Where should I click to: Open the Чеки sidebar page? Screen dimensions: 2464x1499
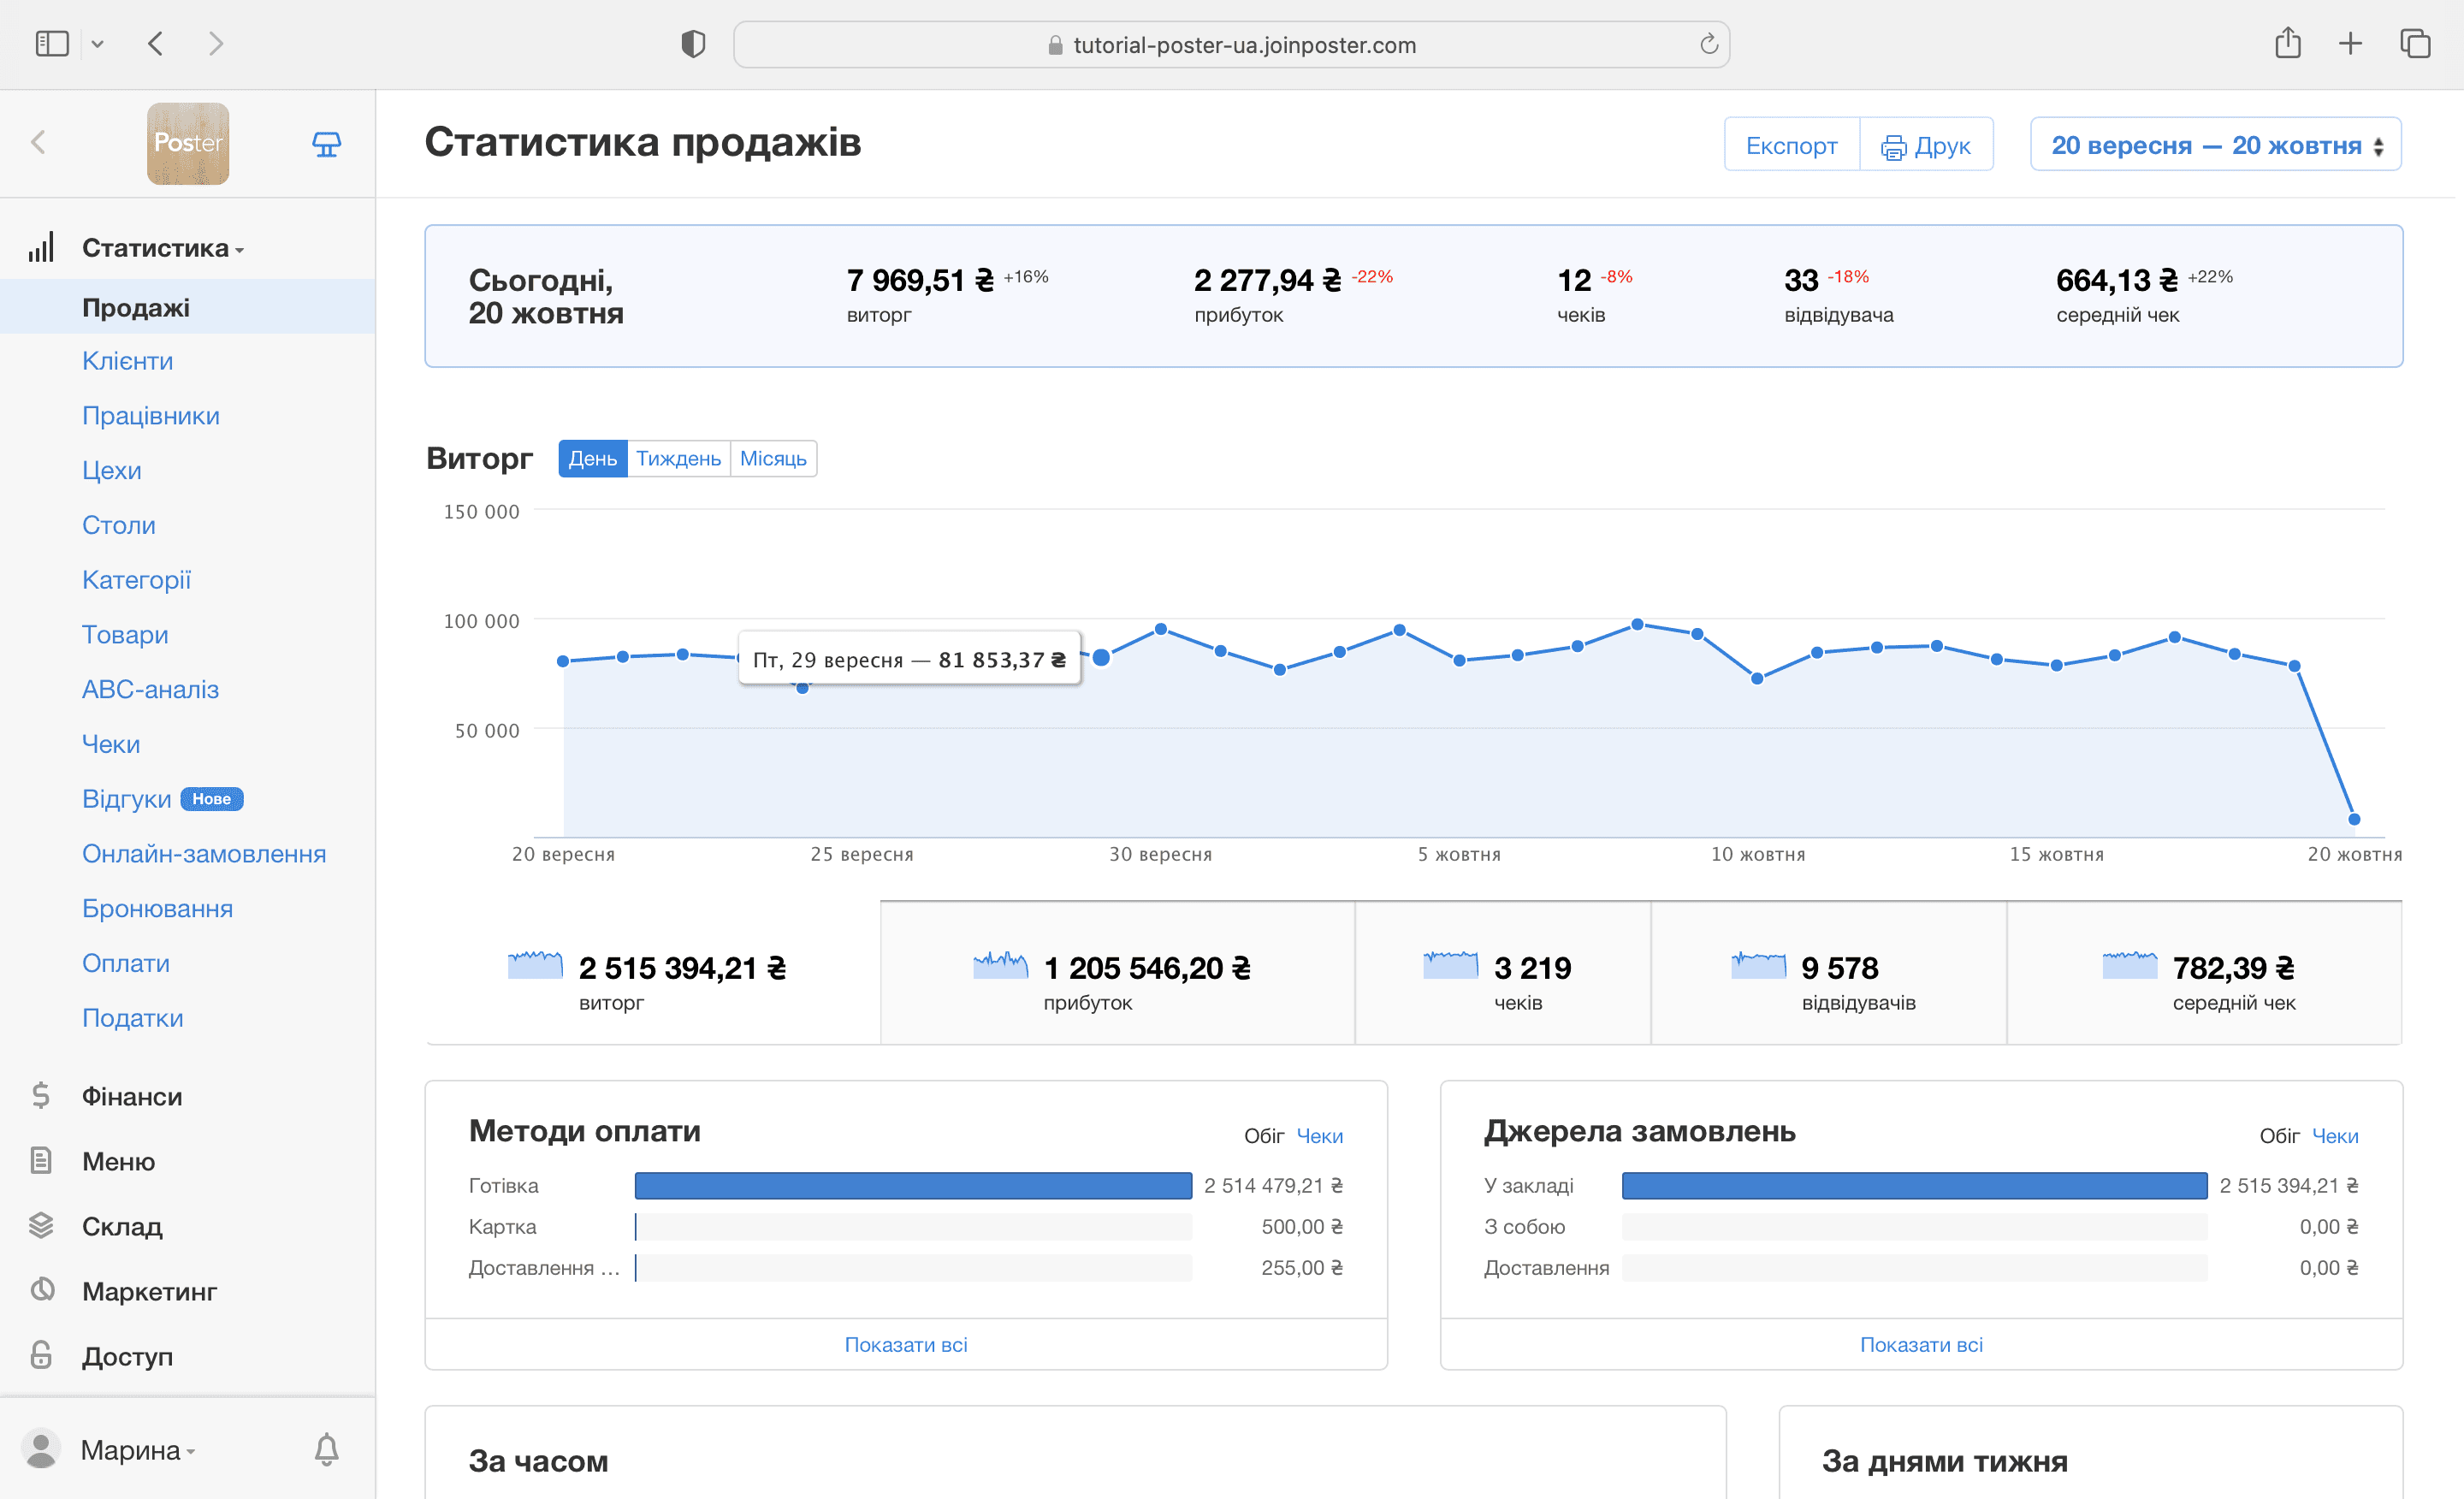coord(111,745)
